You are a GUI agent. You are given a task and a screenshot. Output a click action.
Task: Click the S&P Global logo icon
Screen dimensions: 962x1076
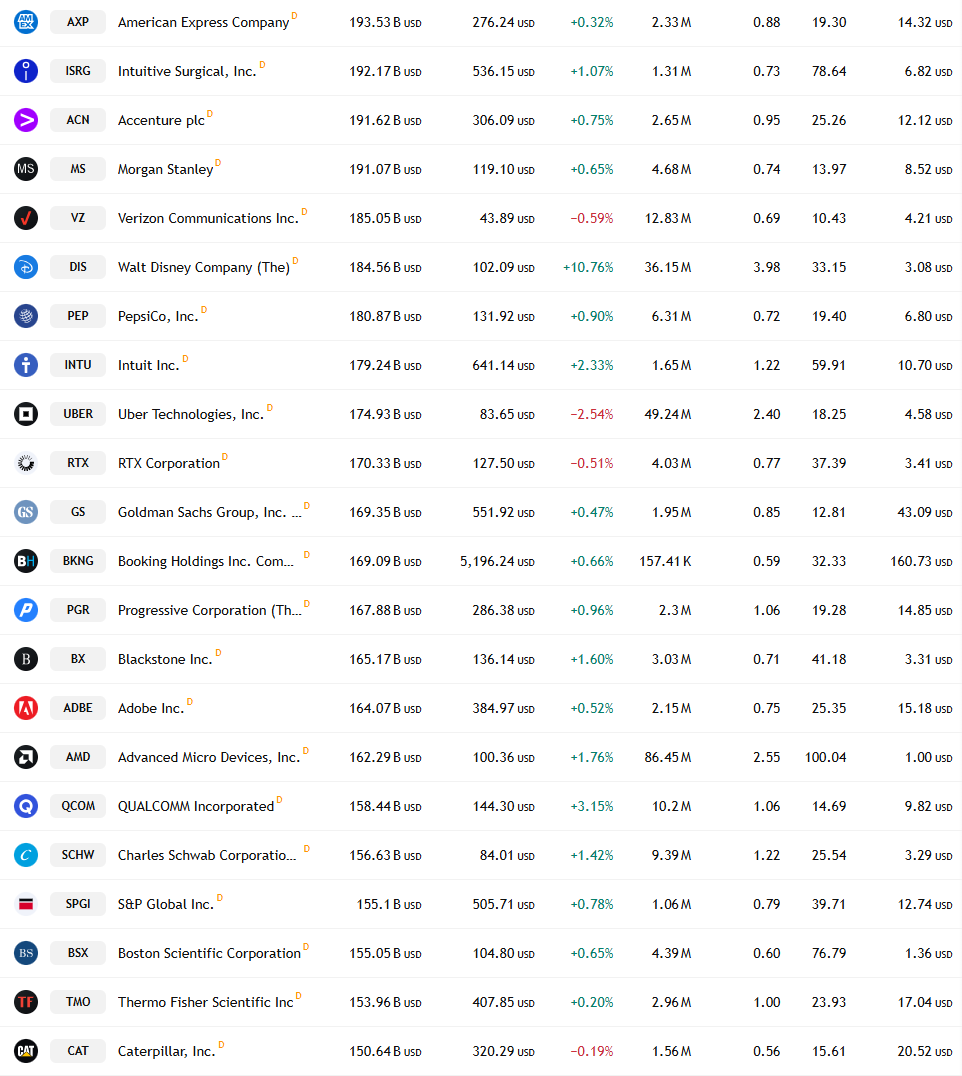tap(26, 904)
